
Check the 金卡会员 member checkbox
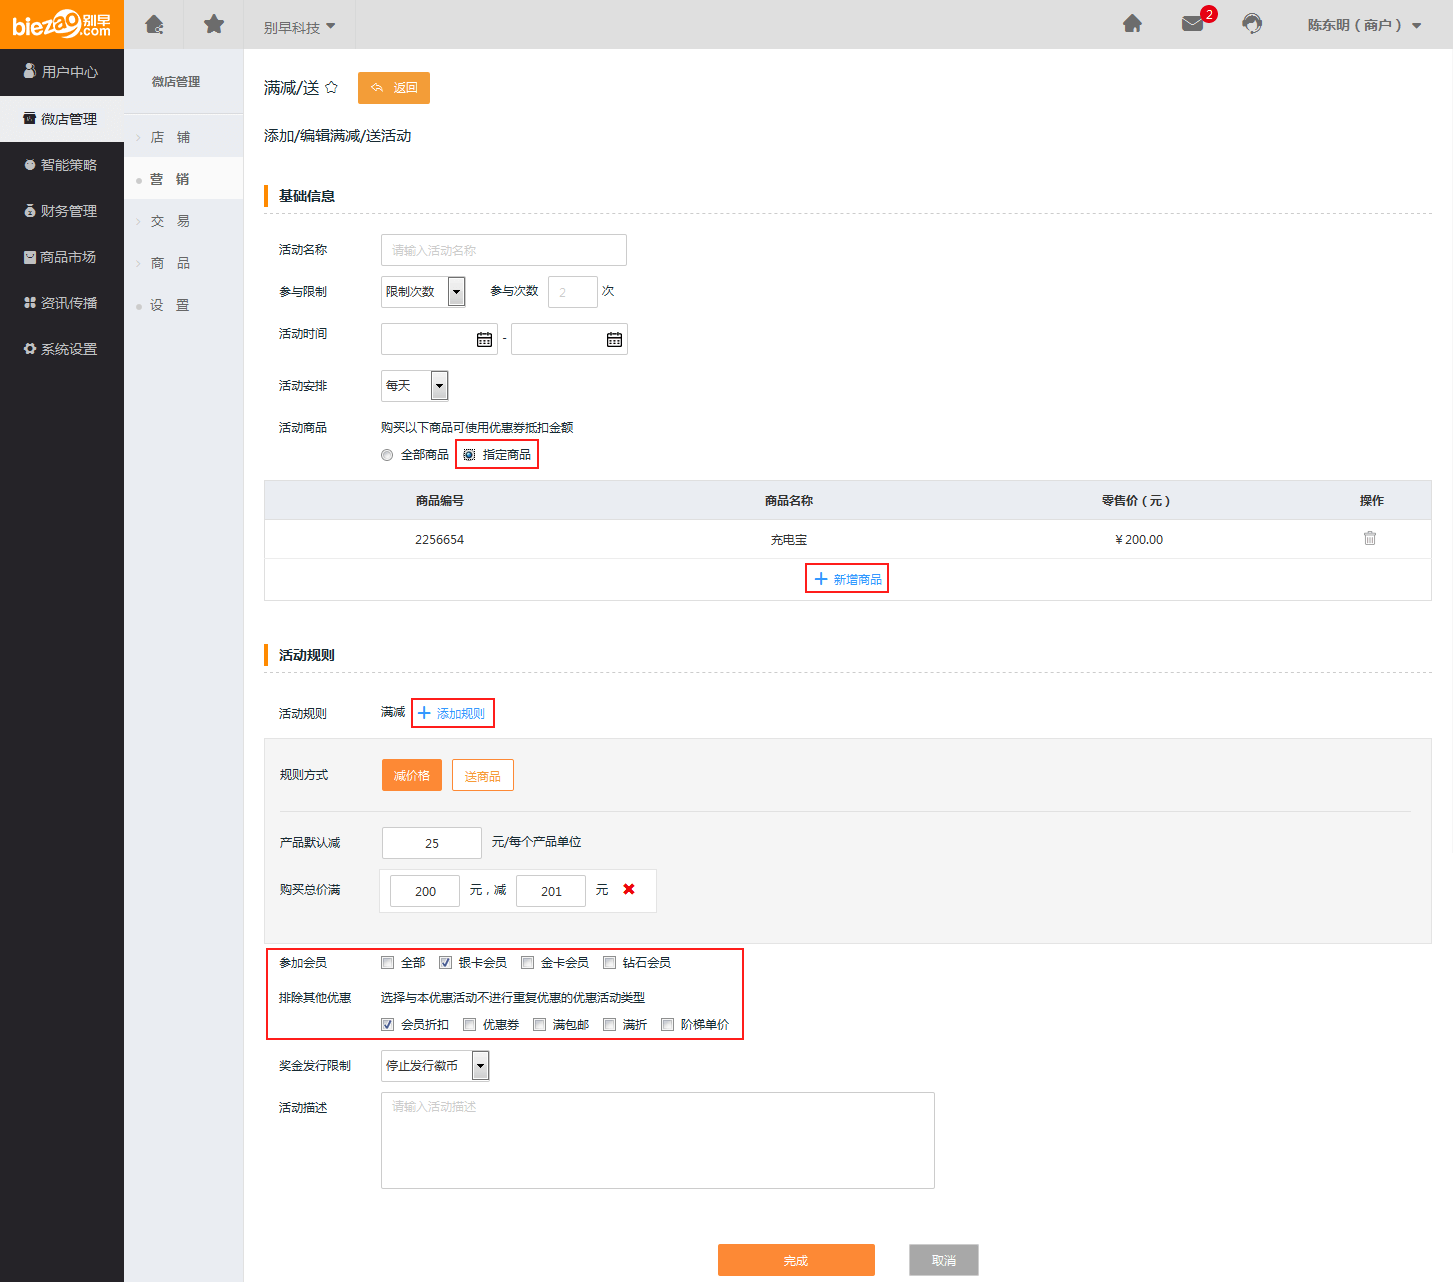(528, 963)
